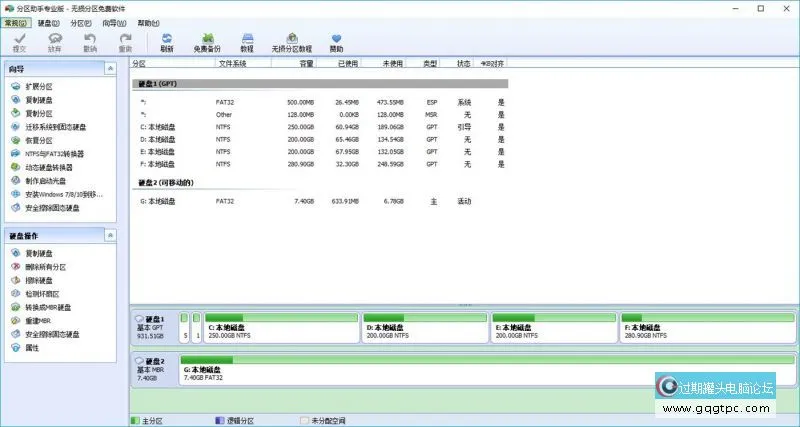Click the 教程 (Tutorial) toolbar icon
This screenshot has height=427, width=800.
(x=247, y=42)
